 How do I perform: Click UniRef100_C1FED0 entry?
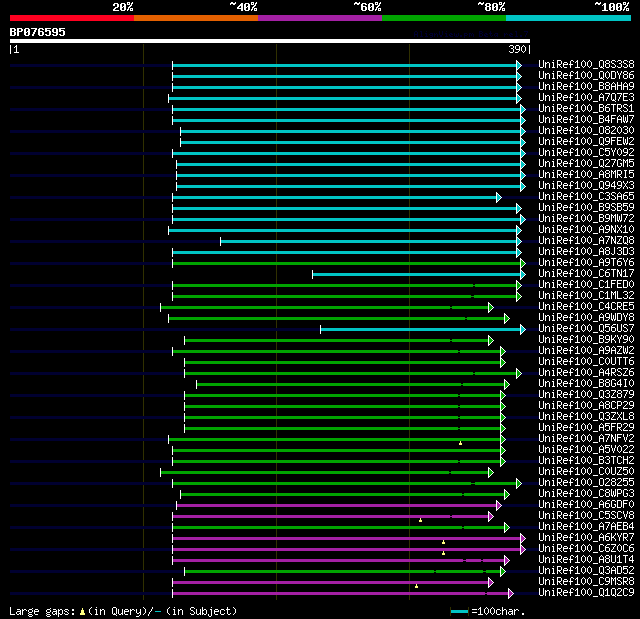pos(586,285)
